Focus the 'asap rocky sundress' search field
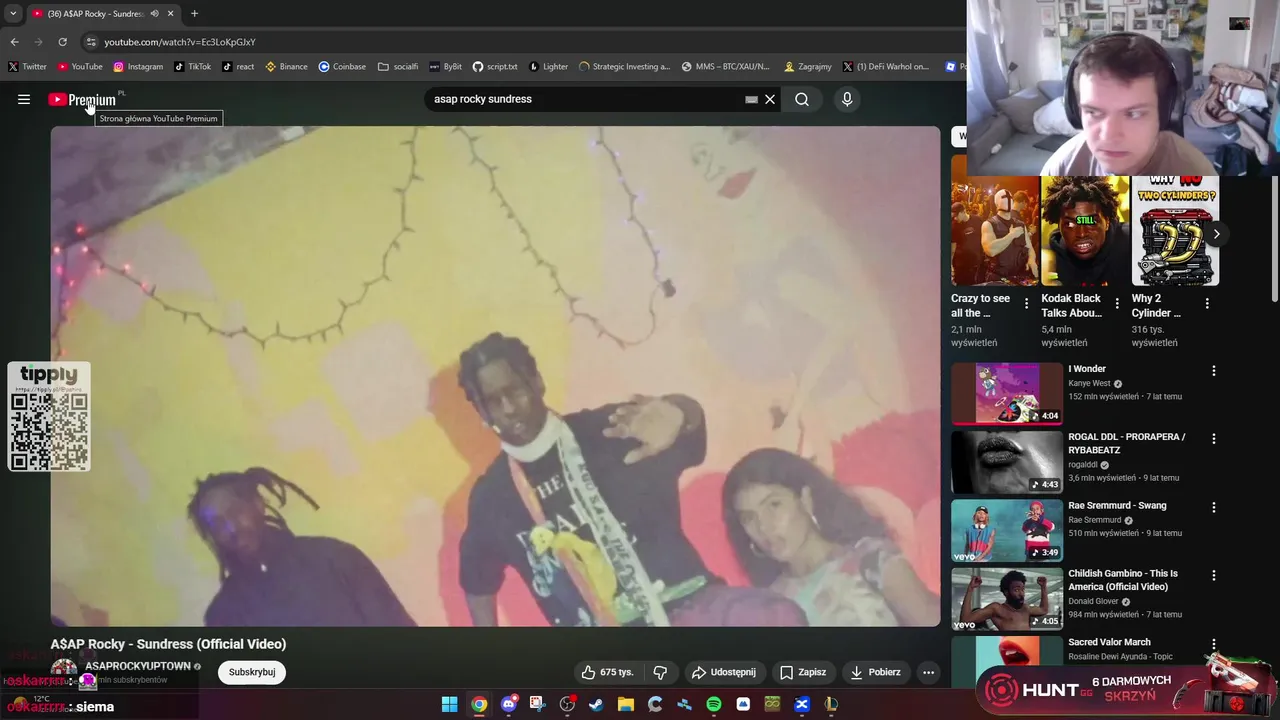The width and height of the screenshot is (1280, 720). tap(585, 99)
